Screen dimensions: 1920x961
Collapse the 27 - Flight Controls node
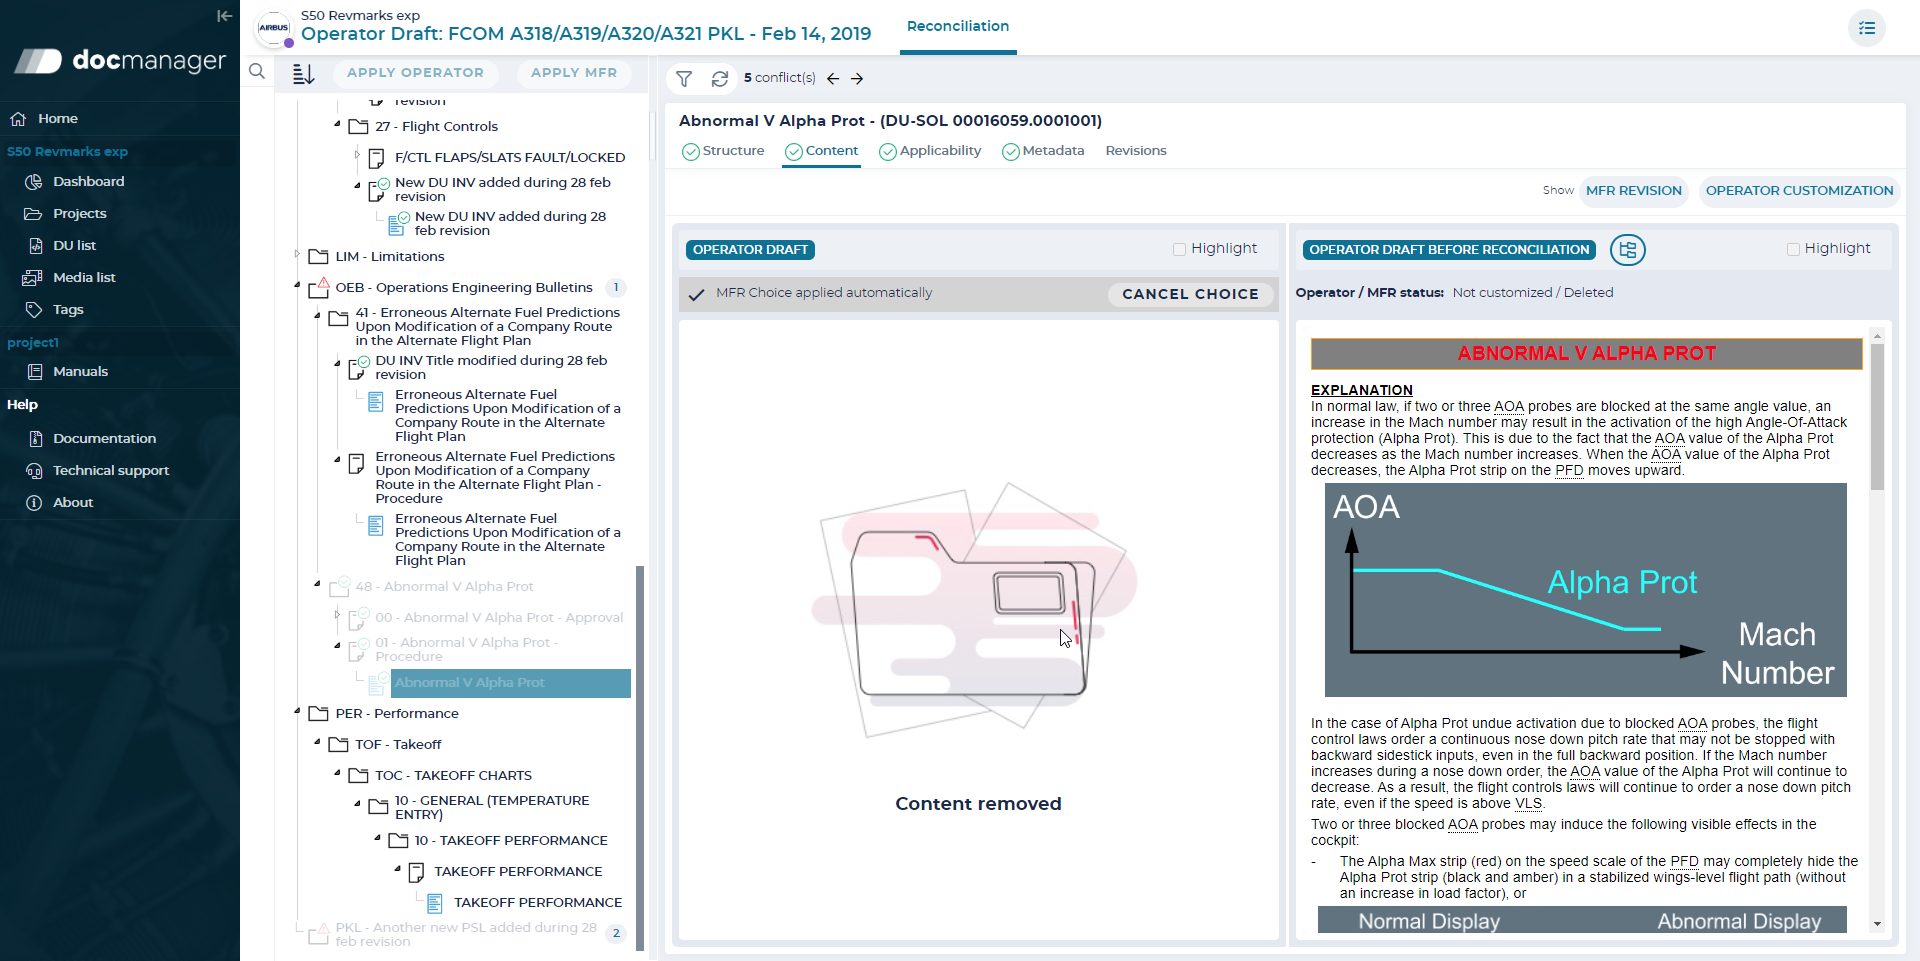click(337, 125)
